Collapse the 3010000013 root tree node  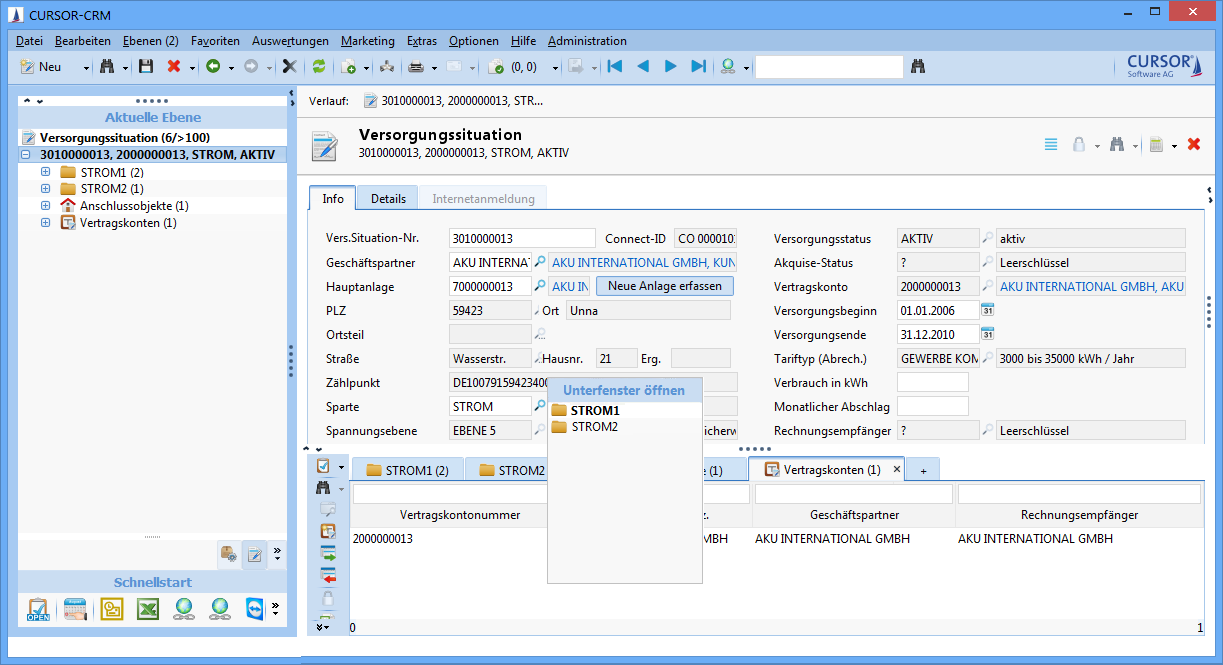[x=25, y=155]
